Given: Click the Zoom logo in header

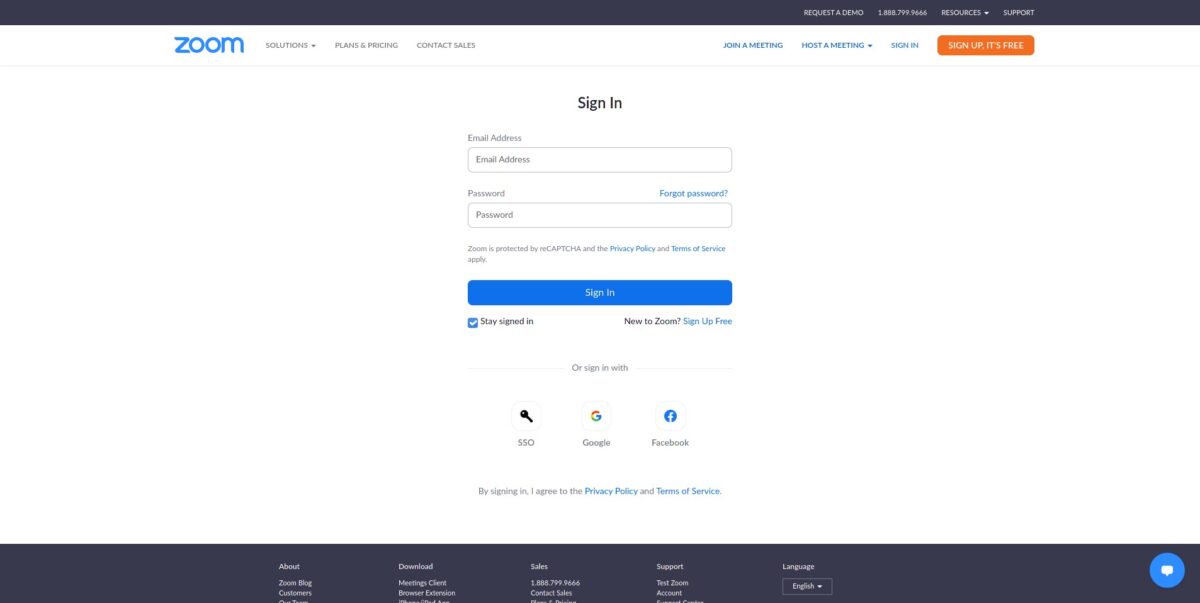Looking at the screenshot, I should click(209, 45).
